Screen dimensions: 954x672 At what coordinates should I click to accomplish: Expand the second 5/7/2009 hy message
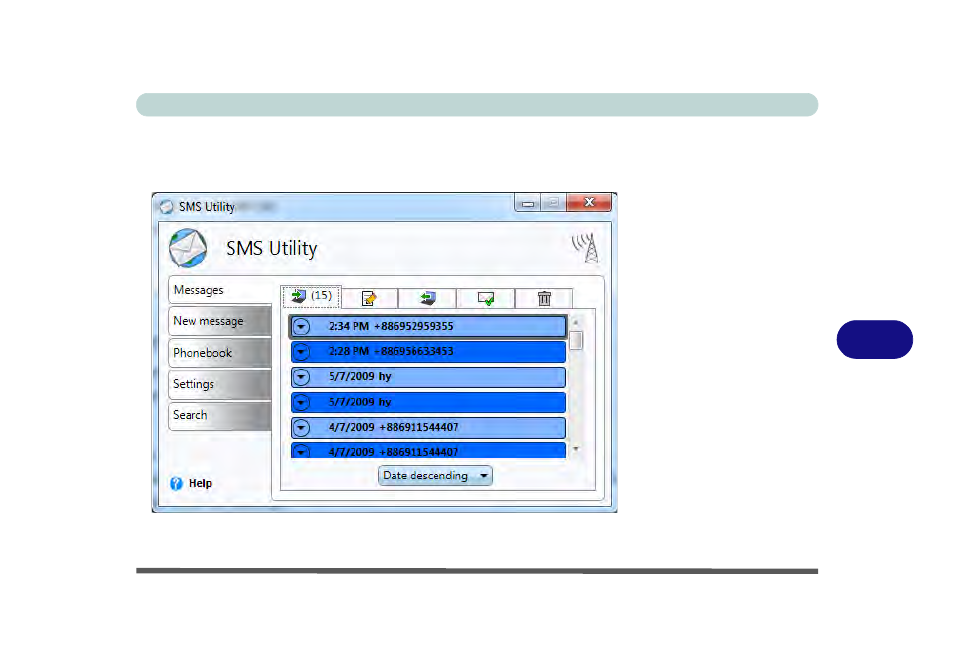301,403
